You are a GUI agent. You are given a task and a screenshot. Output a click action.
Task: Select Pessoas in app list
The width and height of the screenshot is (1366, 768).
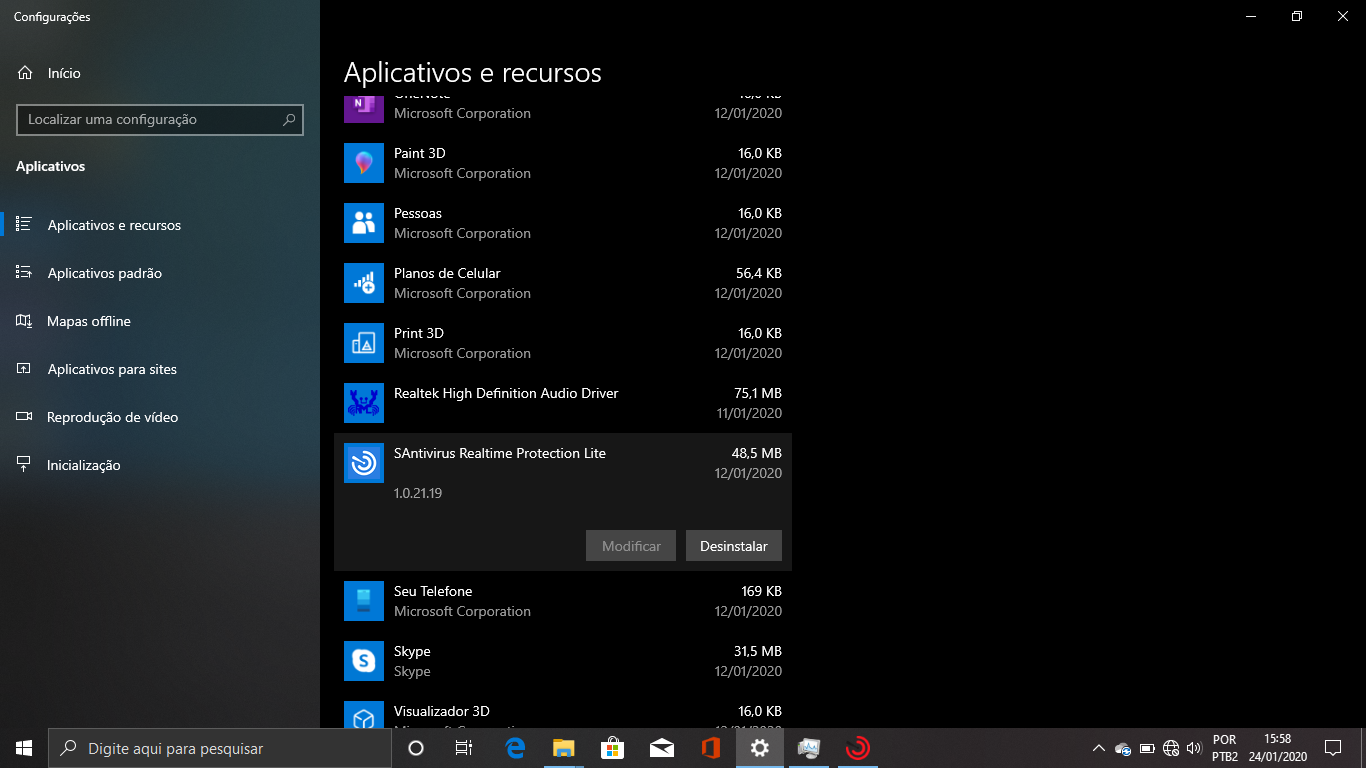point(563,223)
